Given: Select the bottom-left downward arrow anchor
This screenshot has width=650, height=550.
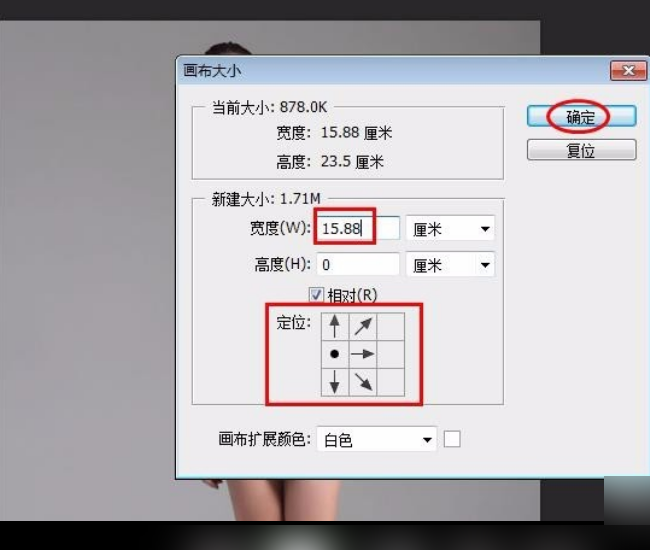Looking at the screenshot, I should pos(335,382).
